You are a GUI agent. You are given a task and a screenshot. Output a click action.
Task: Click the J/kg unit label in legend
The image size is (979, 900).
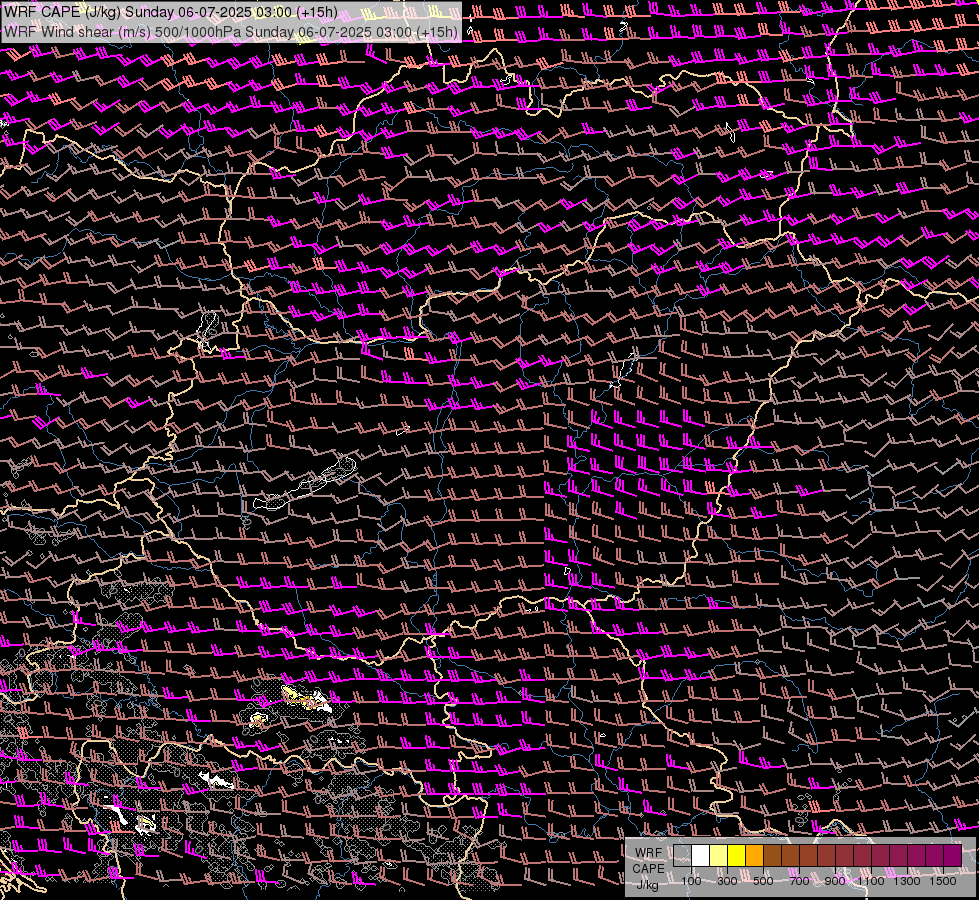point(647,885)
